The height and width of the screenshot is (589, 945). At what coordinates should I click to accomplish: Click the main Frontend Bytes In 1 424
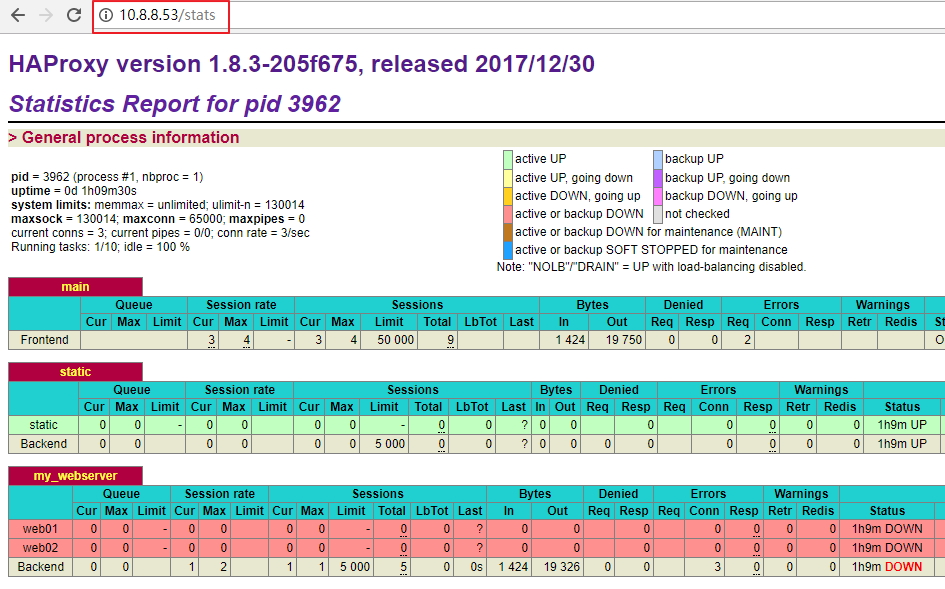tap(570, 340)
